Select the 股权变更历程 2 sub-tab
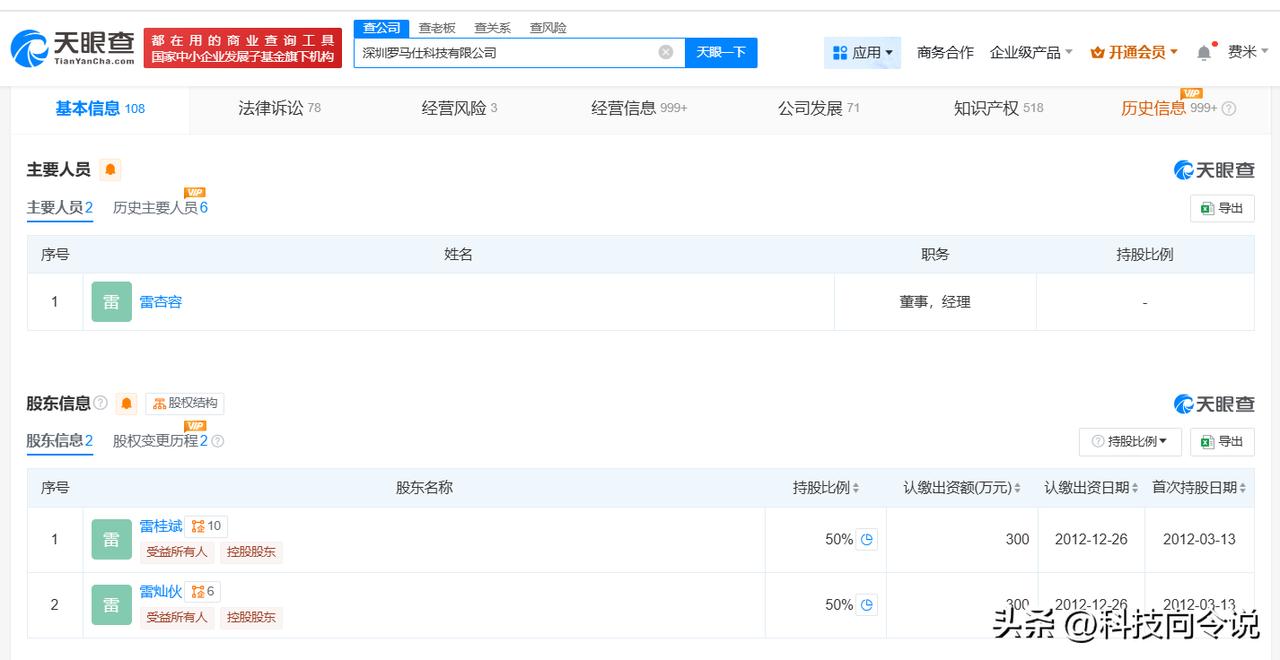The image size is (1280, 660). pyautogui.click(x=160, y=441)
